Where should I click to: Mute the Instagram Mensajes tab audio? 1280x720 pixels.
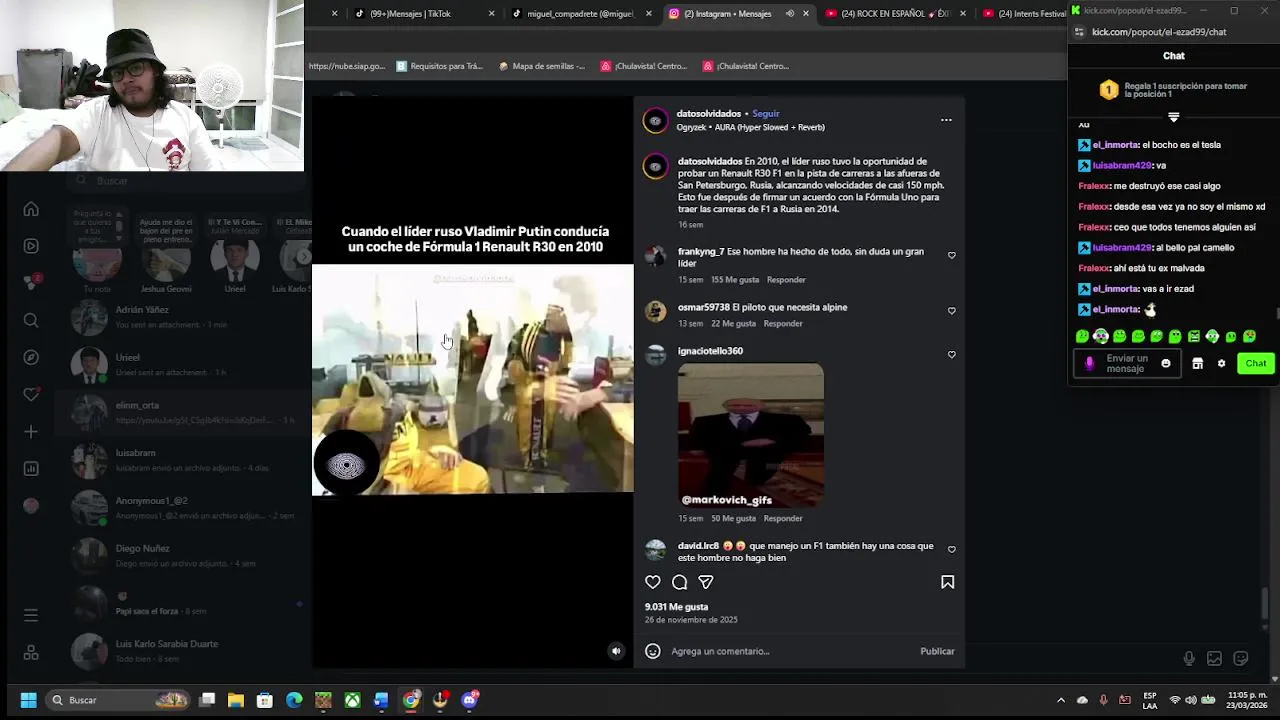(790, 14)
